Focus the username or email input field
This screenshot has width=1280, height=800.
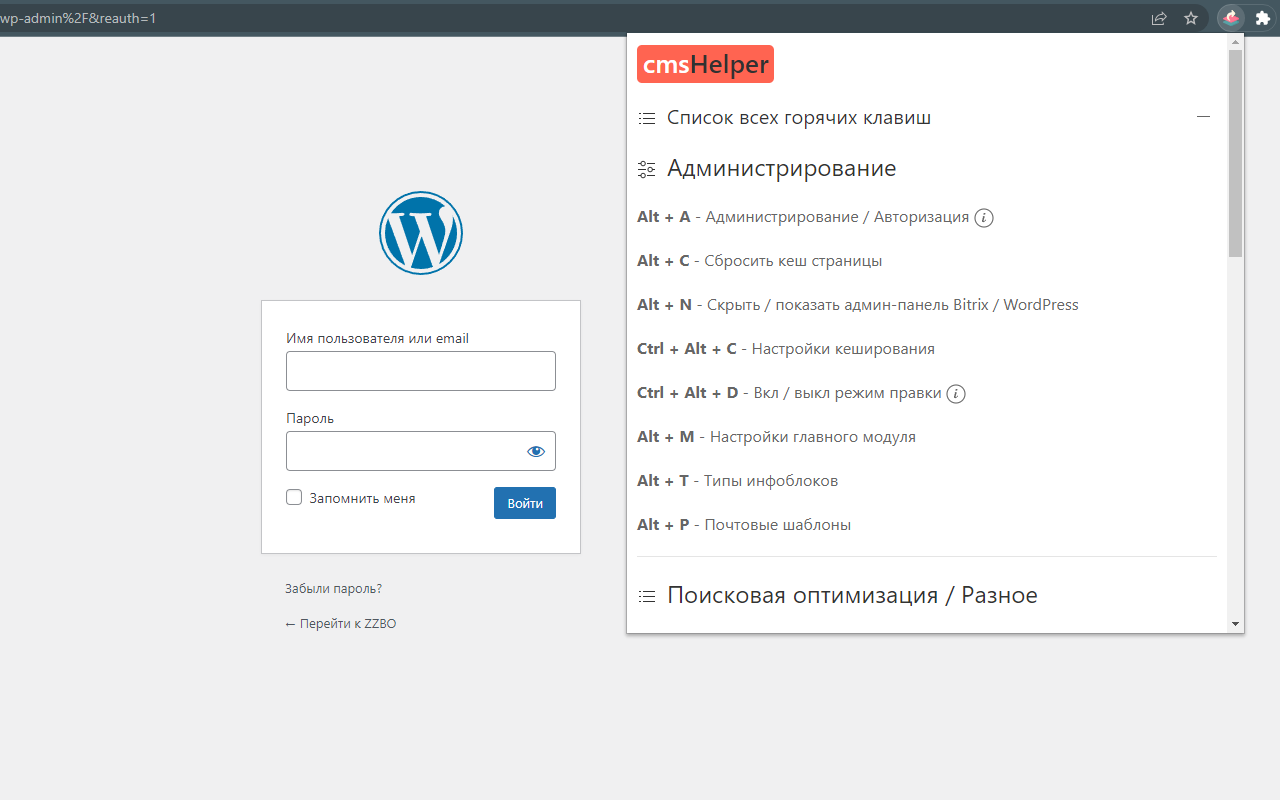click(x=421, y=371)
